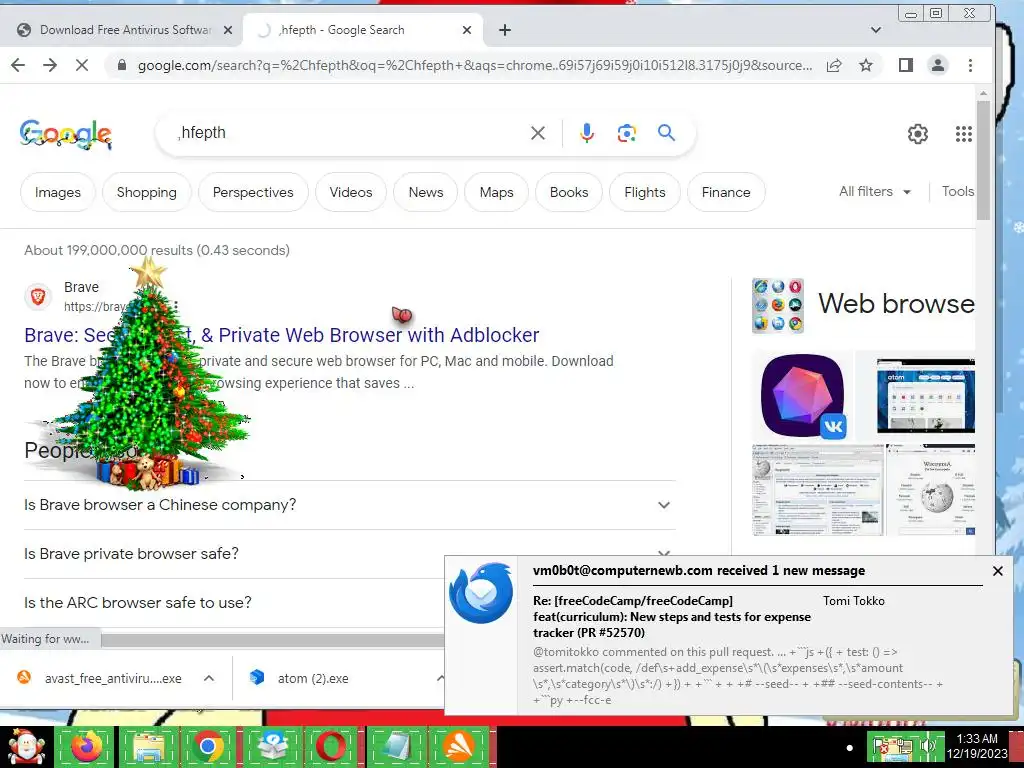
Task: Open the All filters dropdown
Action: (x=875, y=191)
